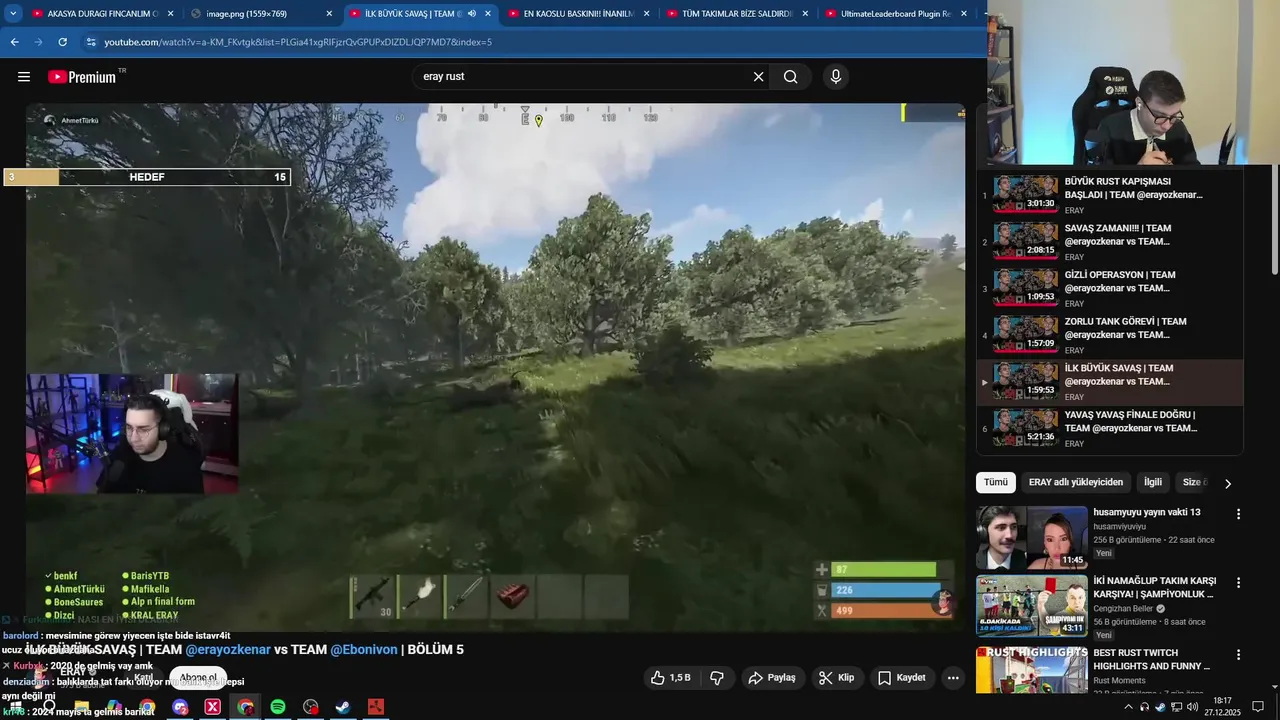The image size is (1280, 720).
Task: Dislike the video with thumbs down
Action: pyautogui.click(x=716, y=678)
